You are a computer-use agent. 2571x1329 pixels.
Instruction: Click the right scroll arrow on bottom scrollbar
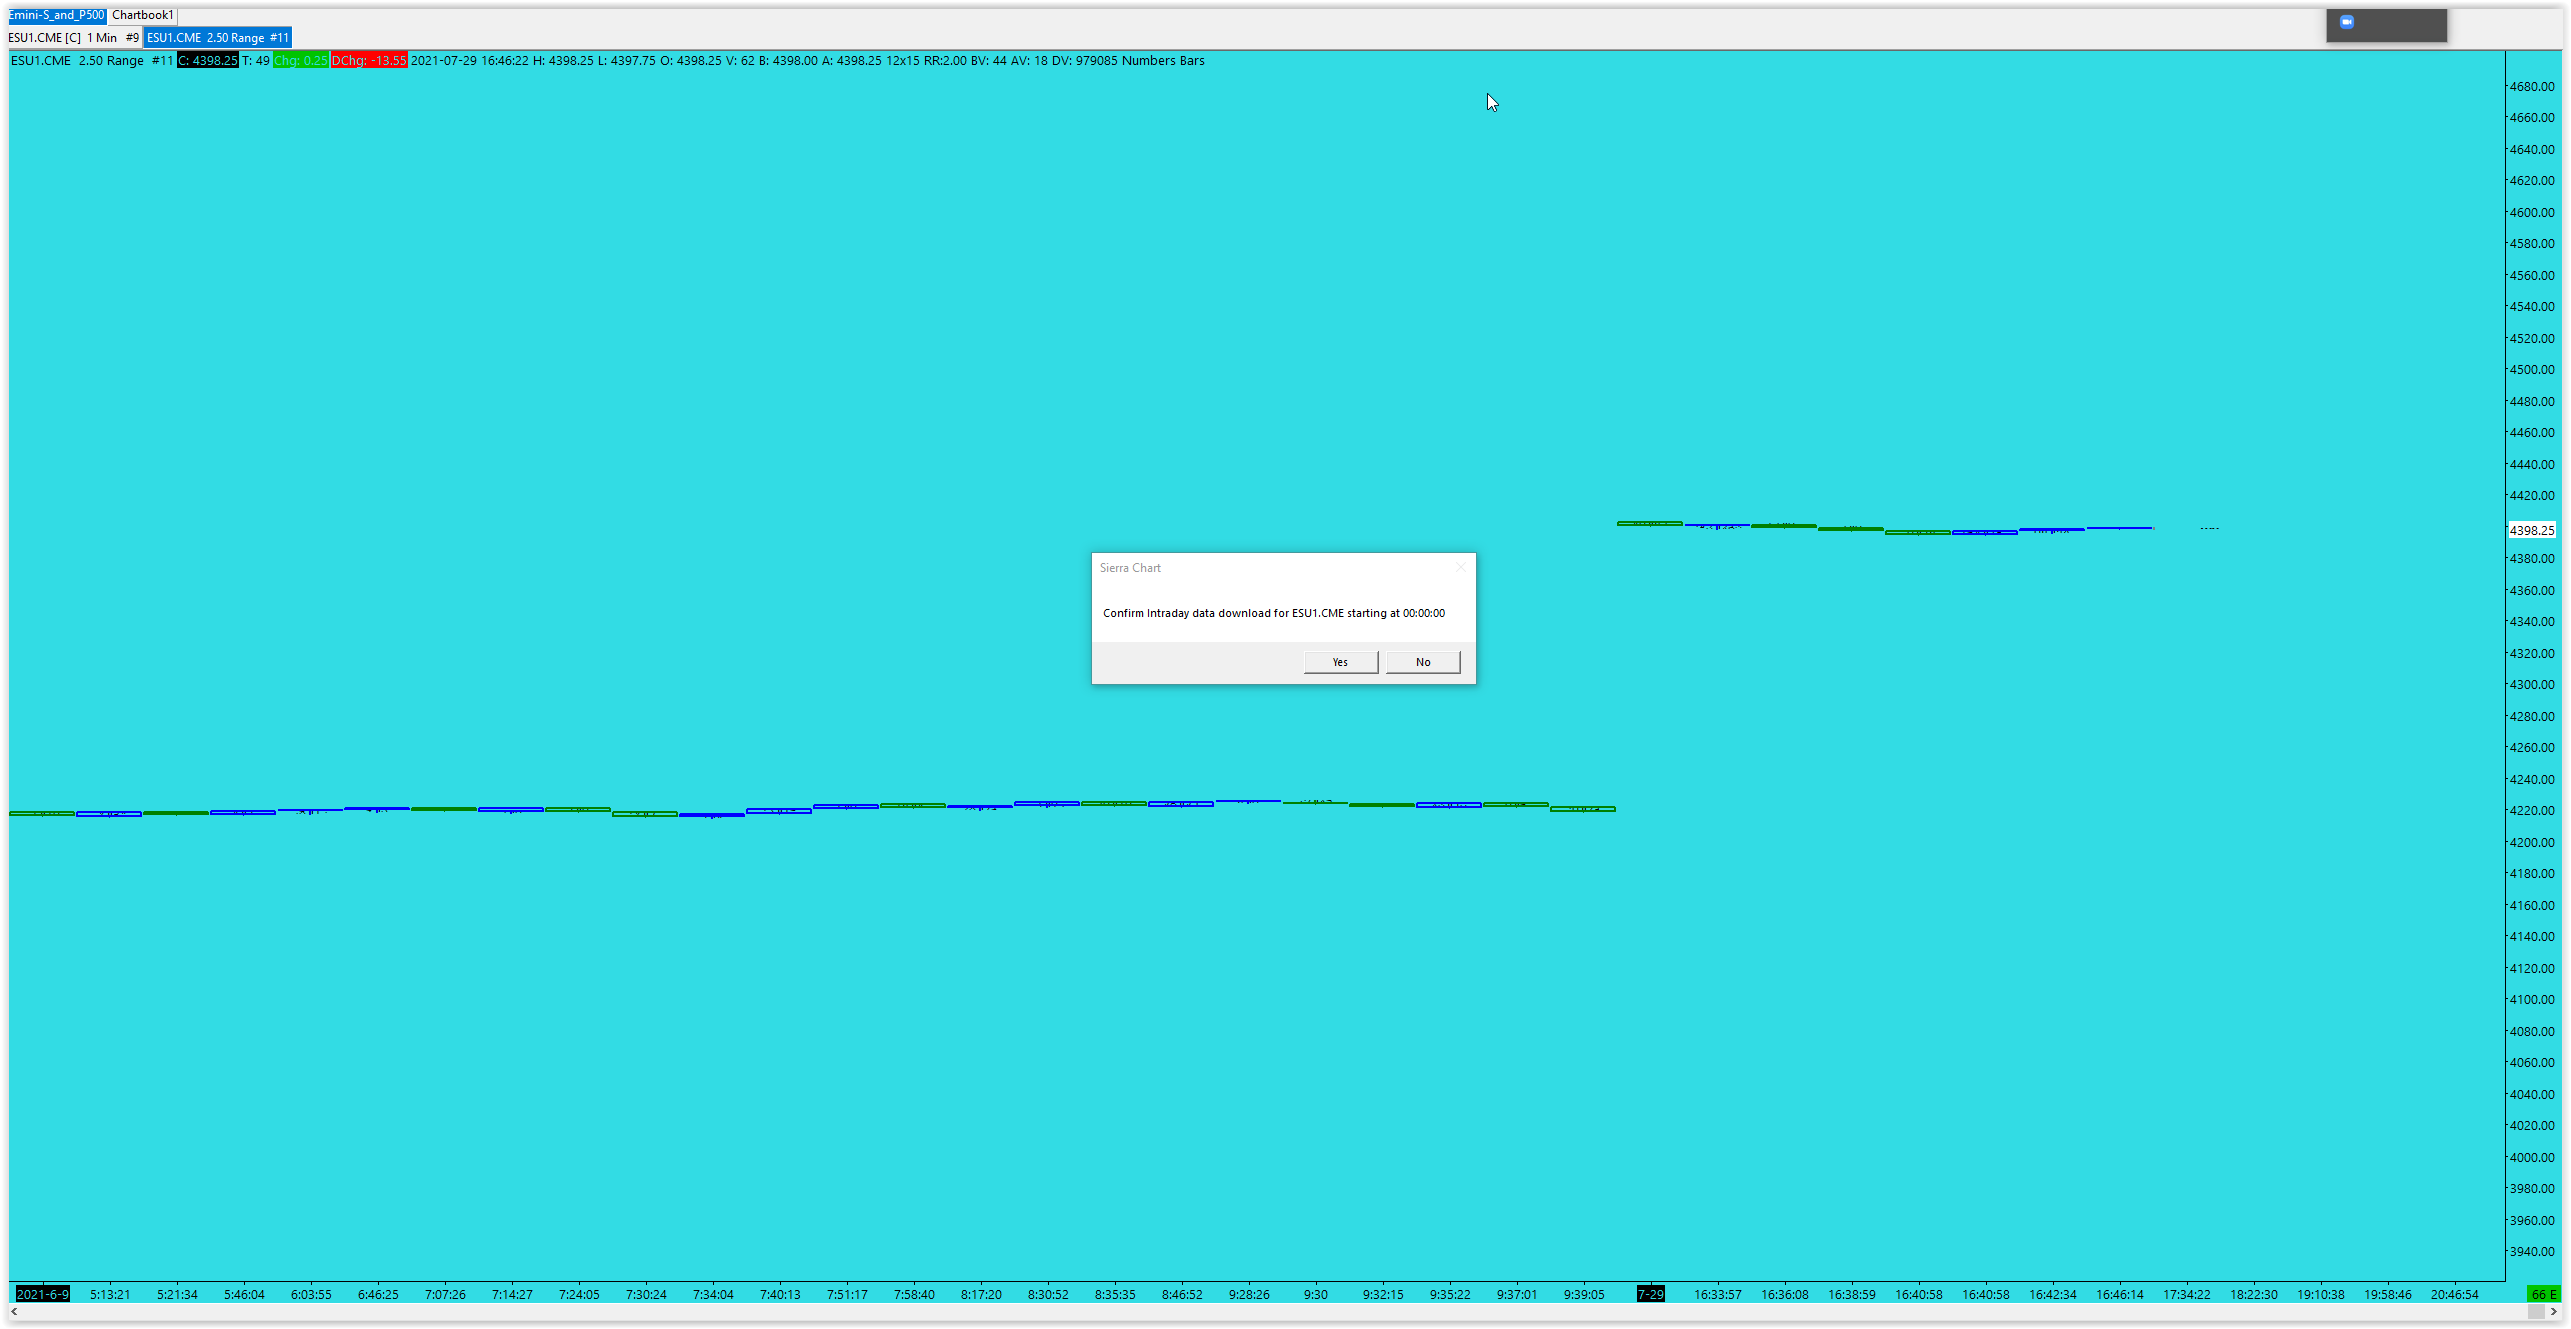coord(2553,1311)
